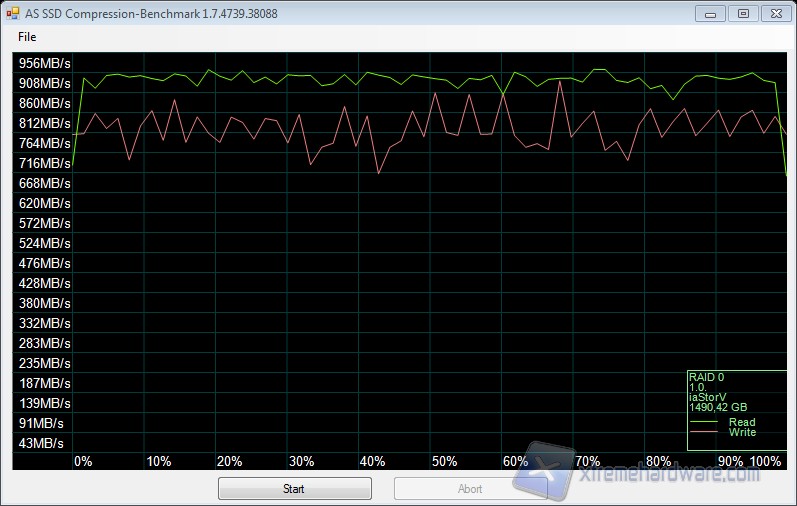This screenshot has height=506, width=797.
Task: Click the greyed-out Abort button
Action: pos(470,489)
